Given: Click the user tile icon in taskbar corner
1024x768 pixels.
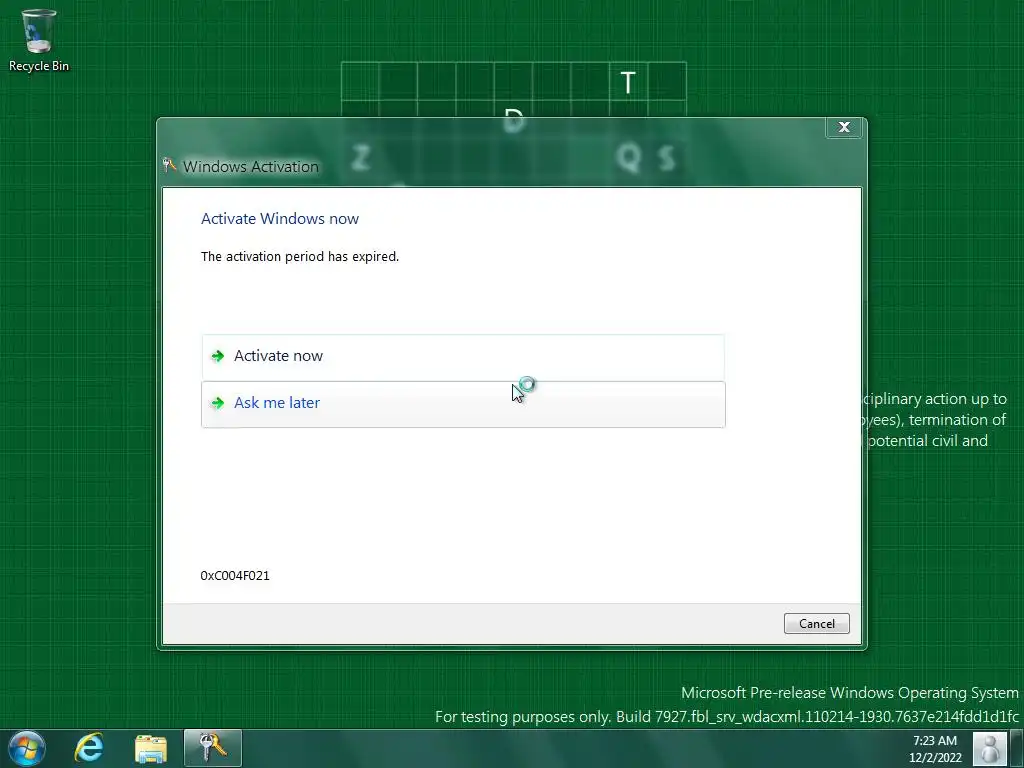Looking at the screenshot, I should pos(990,748).
